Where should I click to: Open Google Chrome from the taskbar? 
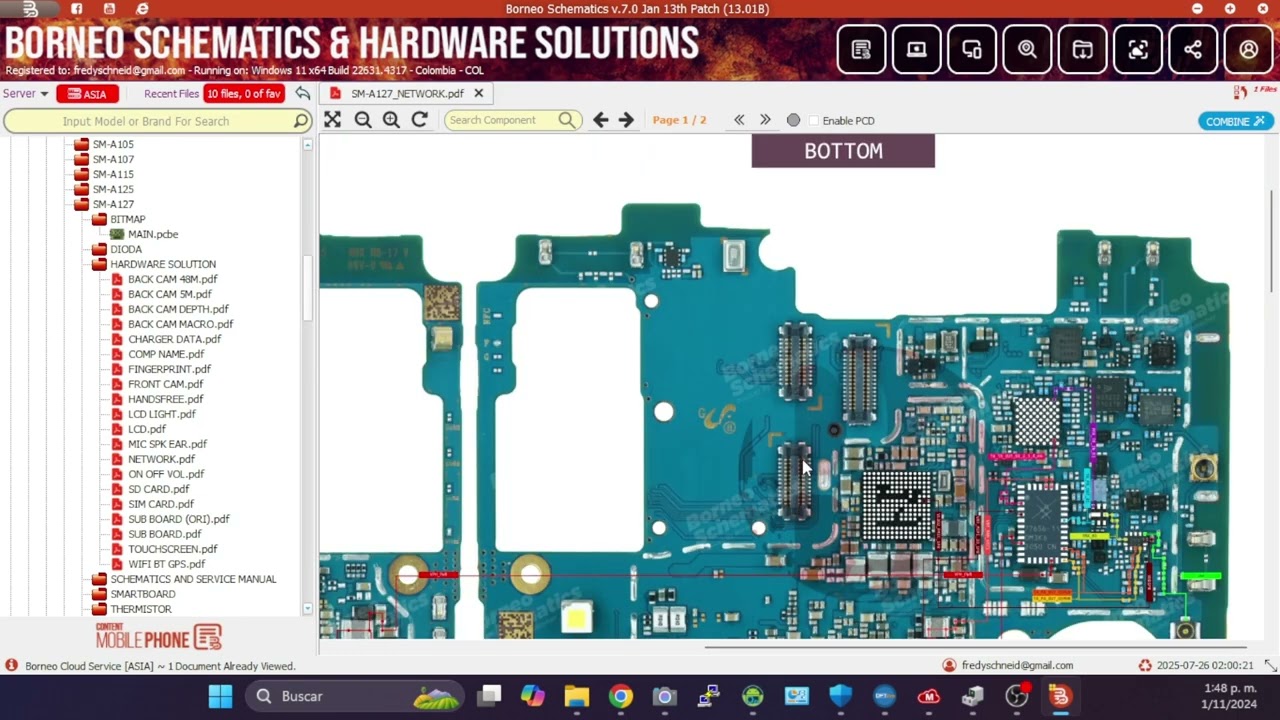[x=621, y=696]
